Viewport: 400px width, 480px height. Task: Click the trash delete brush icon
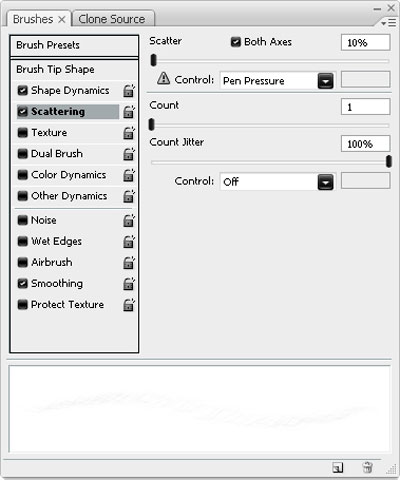[367, 467]
